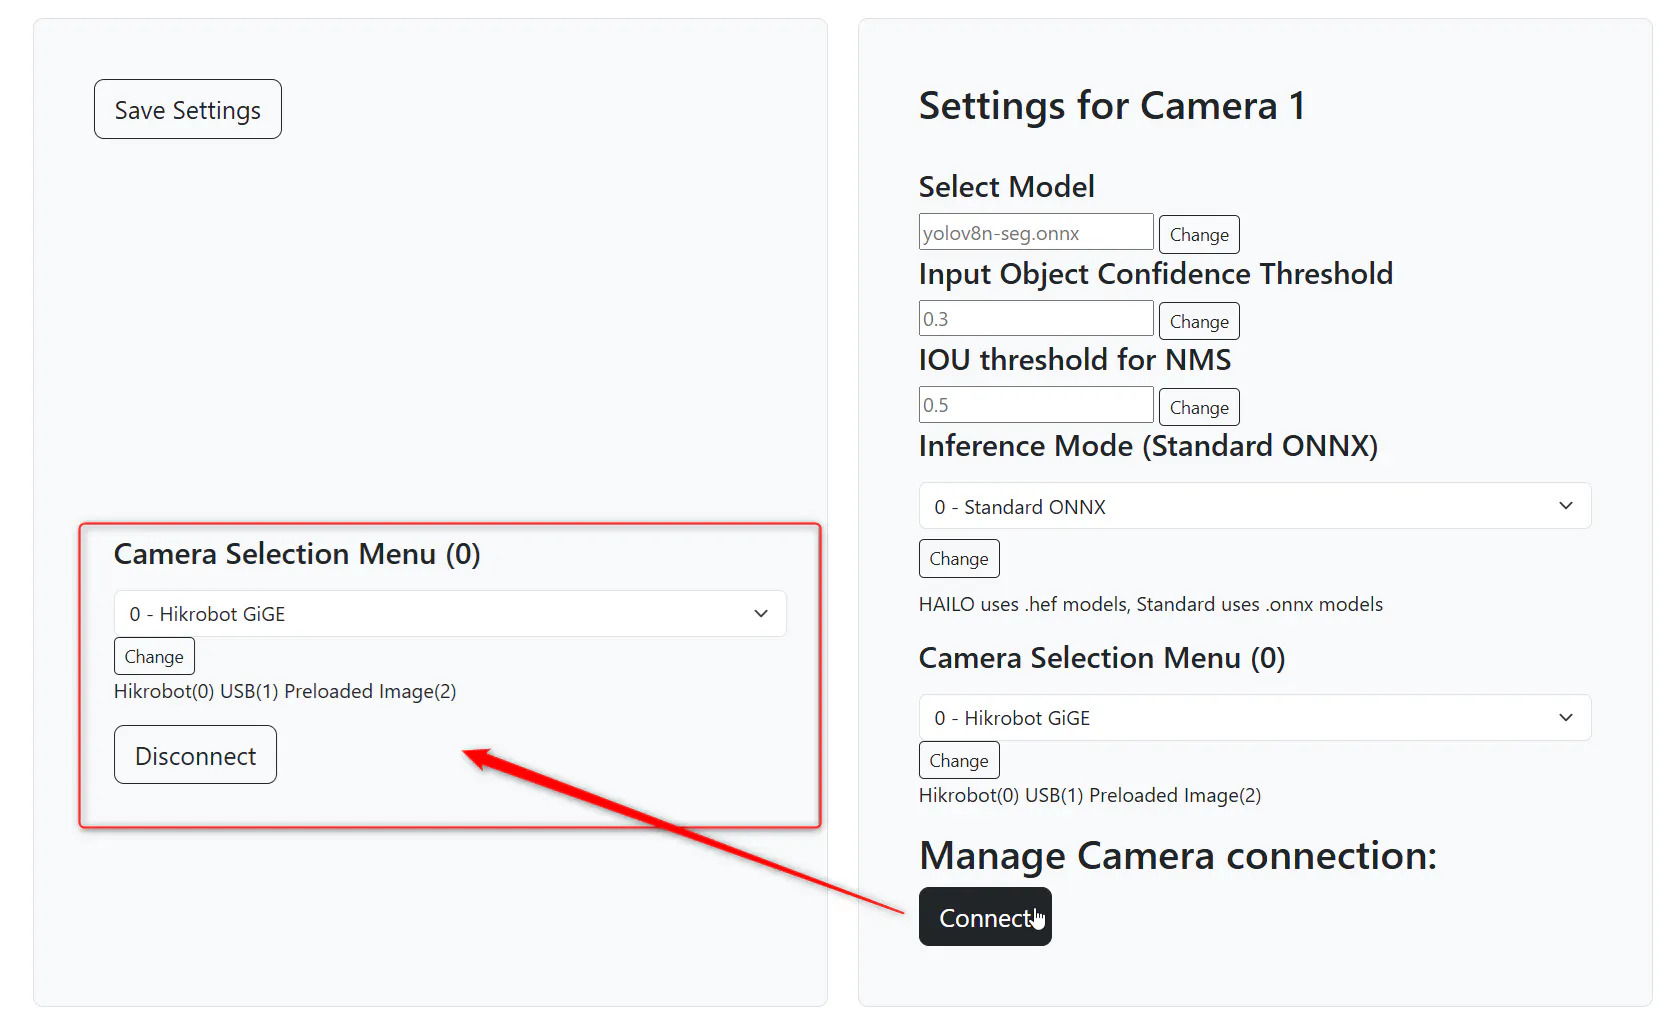
Task: Focus the Confidence Threshold input field
Action: (1036, 318)
